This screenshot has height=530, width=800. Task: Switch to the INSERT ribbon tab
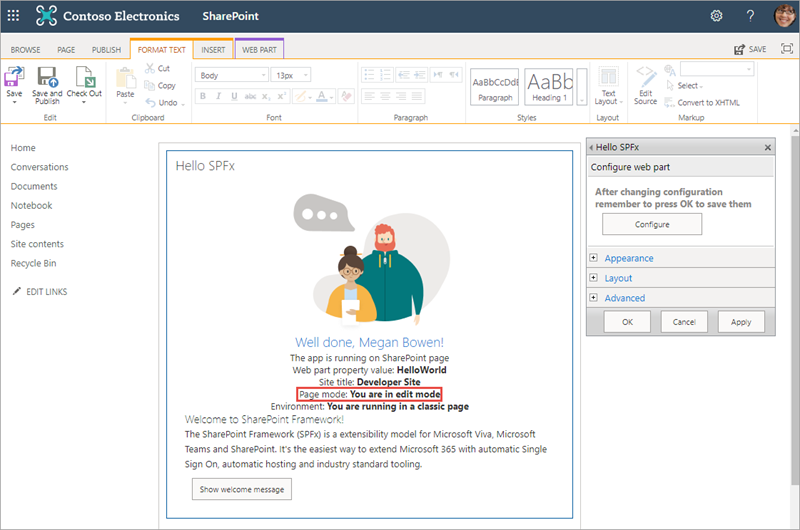coord(213,49)
